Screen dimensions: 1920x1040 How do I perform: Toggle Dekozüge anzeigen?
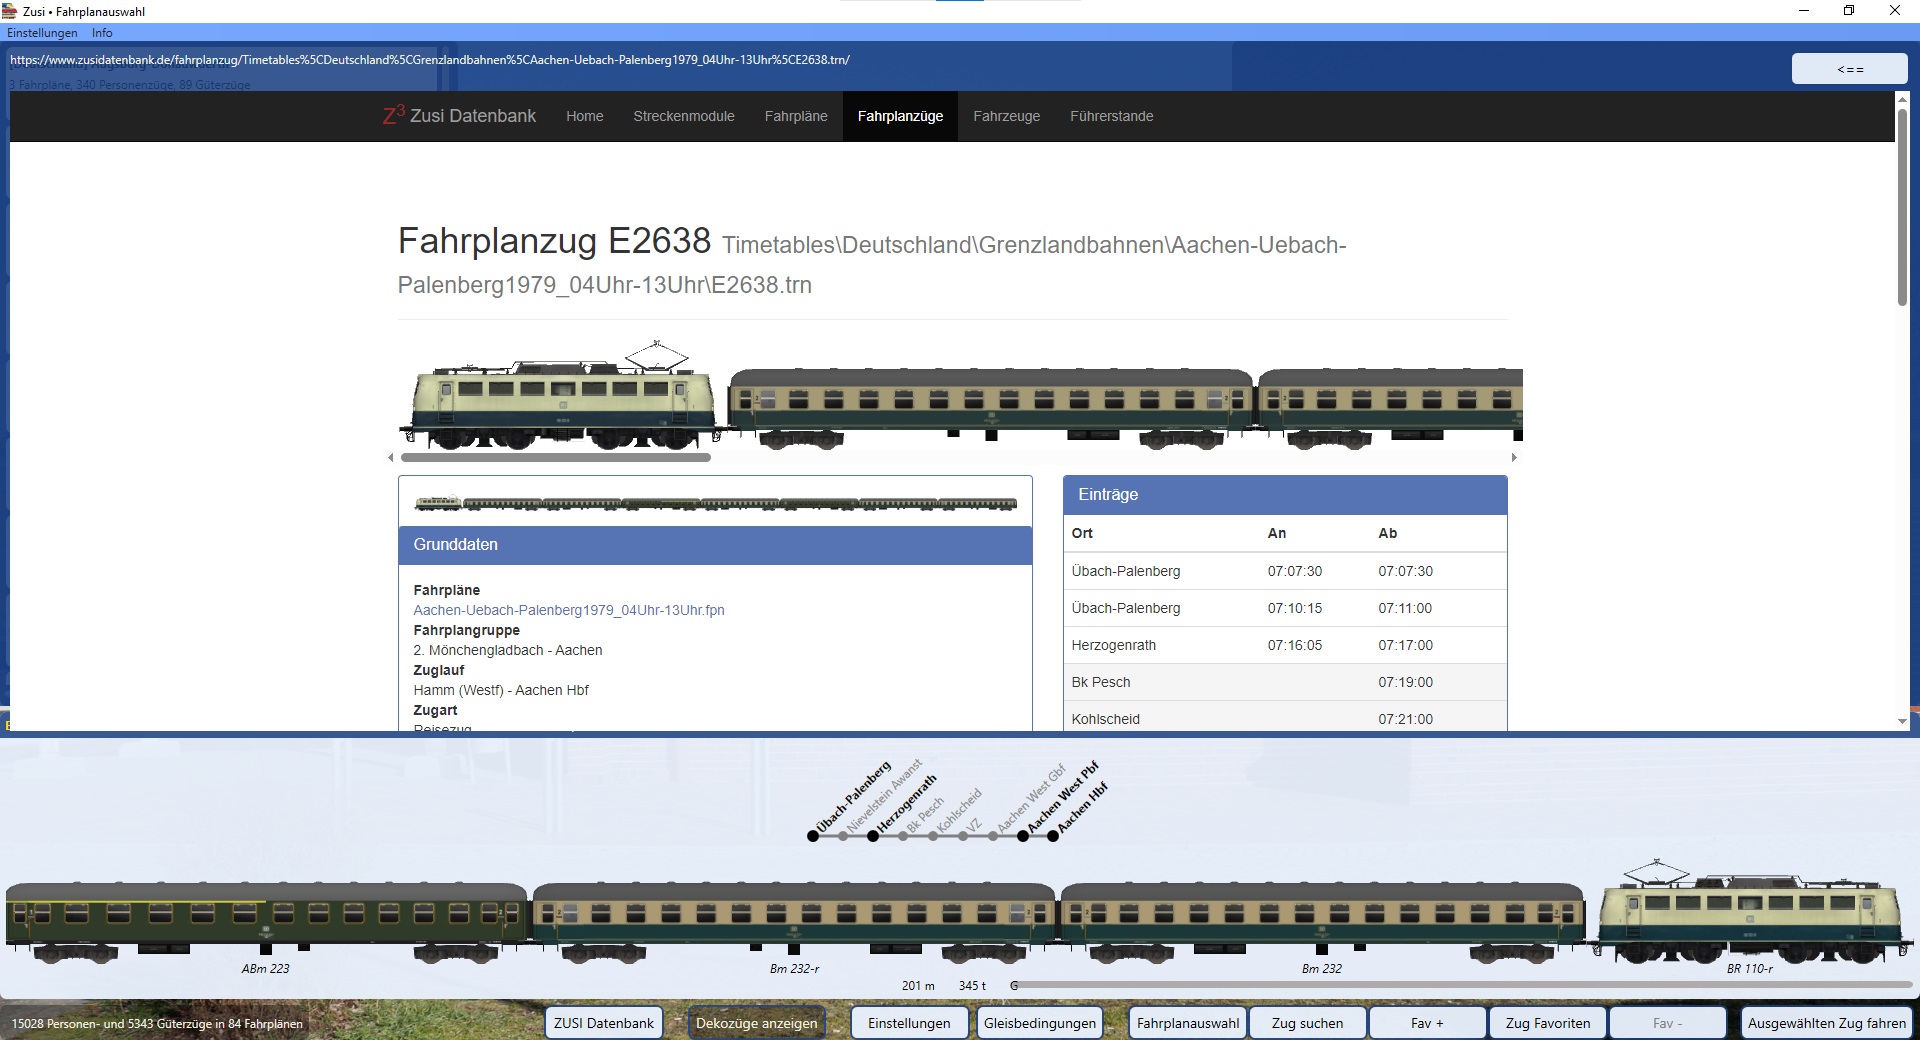tap(756, 1023)
